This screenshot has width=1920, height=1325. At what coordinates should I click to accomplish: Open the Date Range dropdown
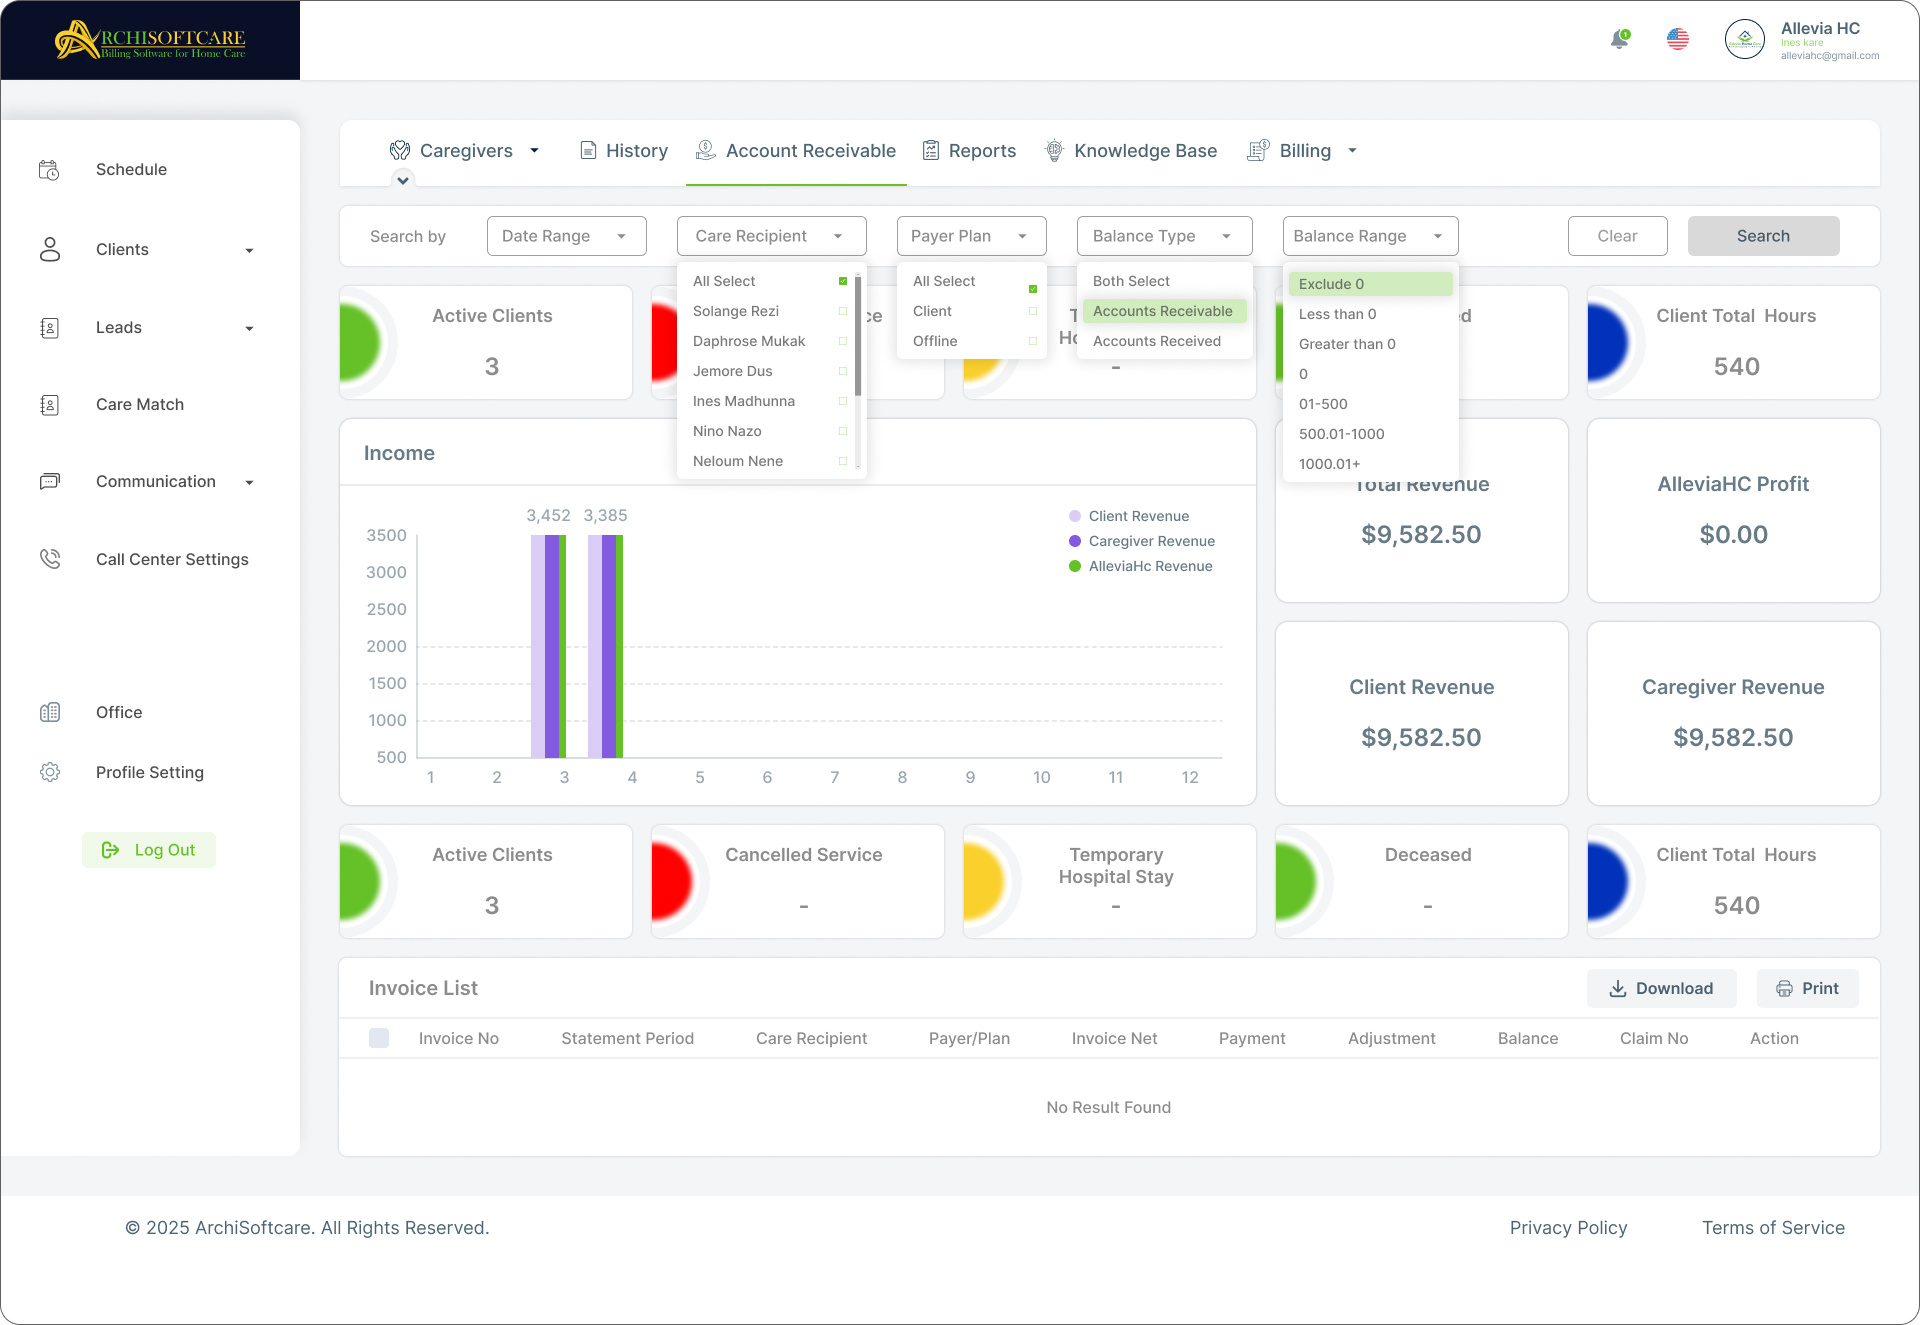pyautogui.click(x=566, y=236)
